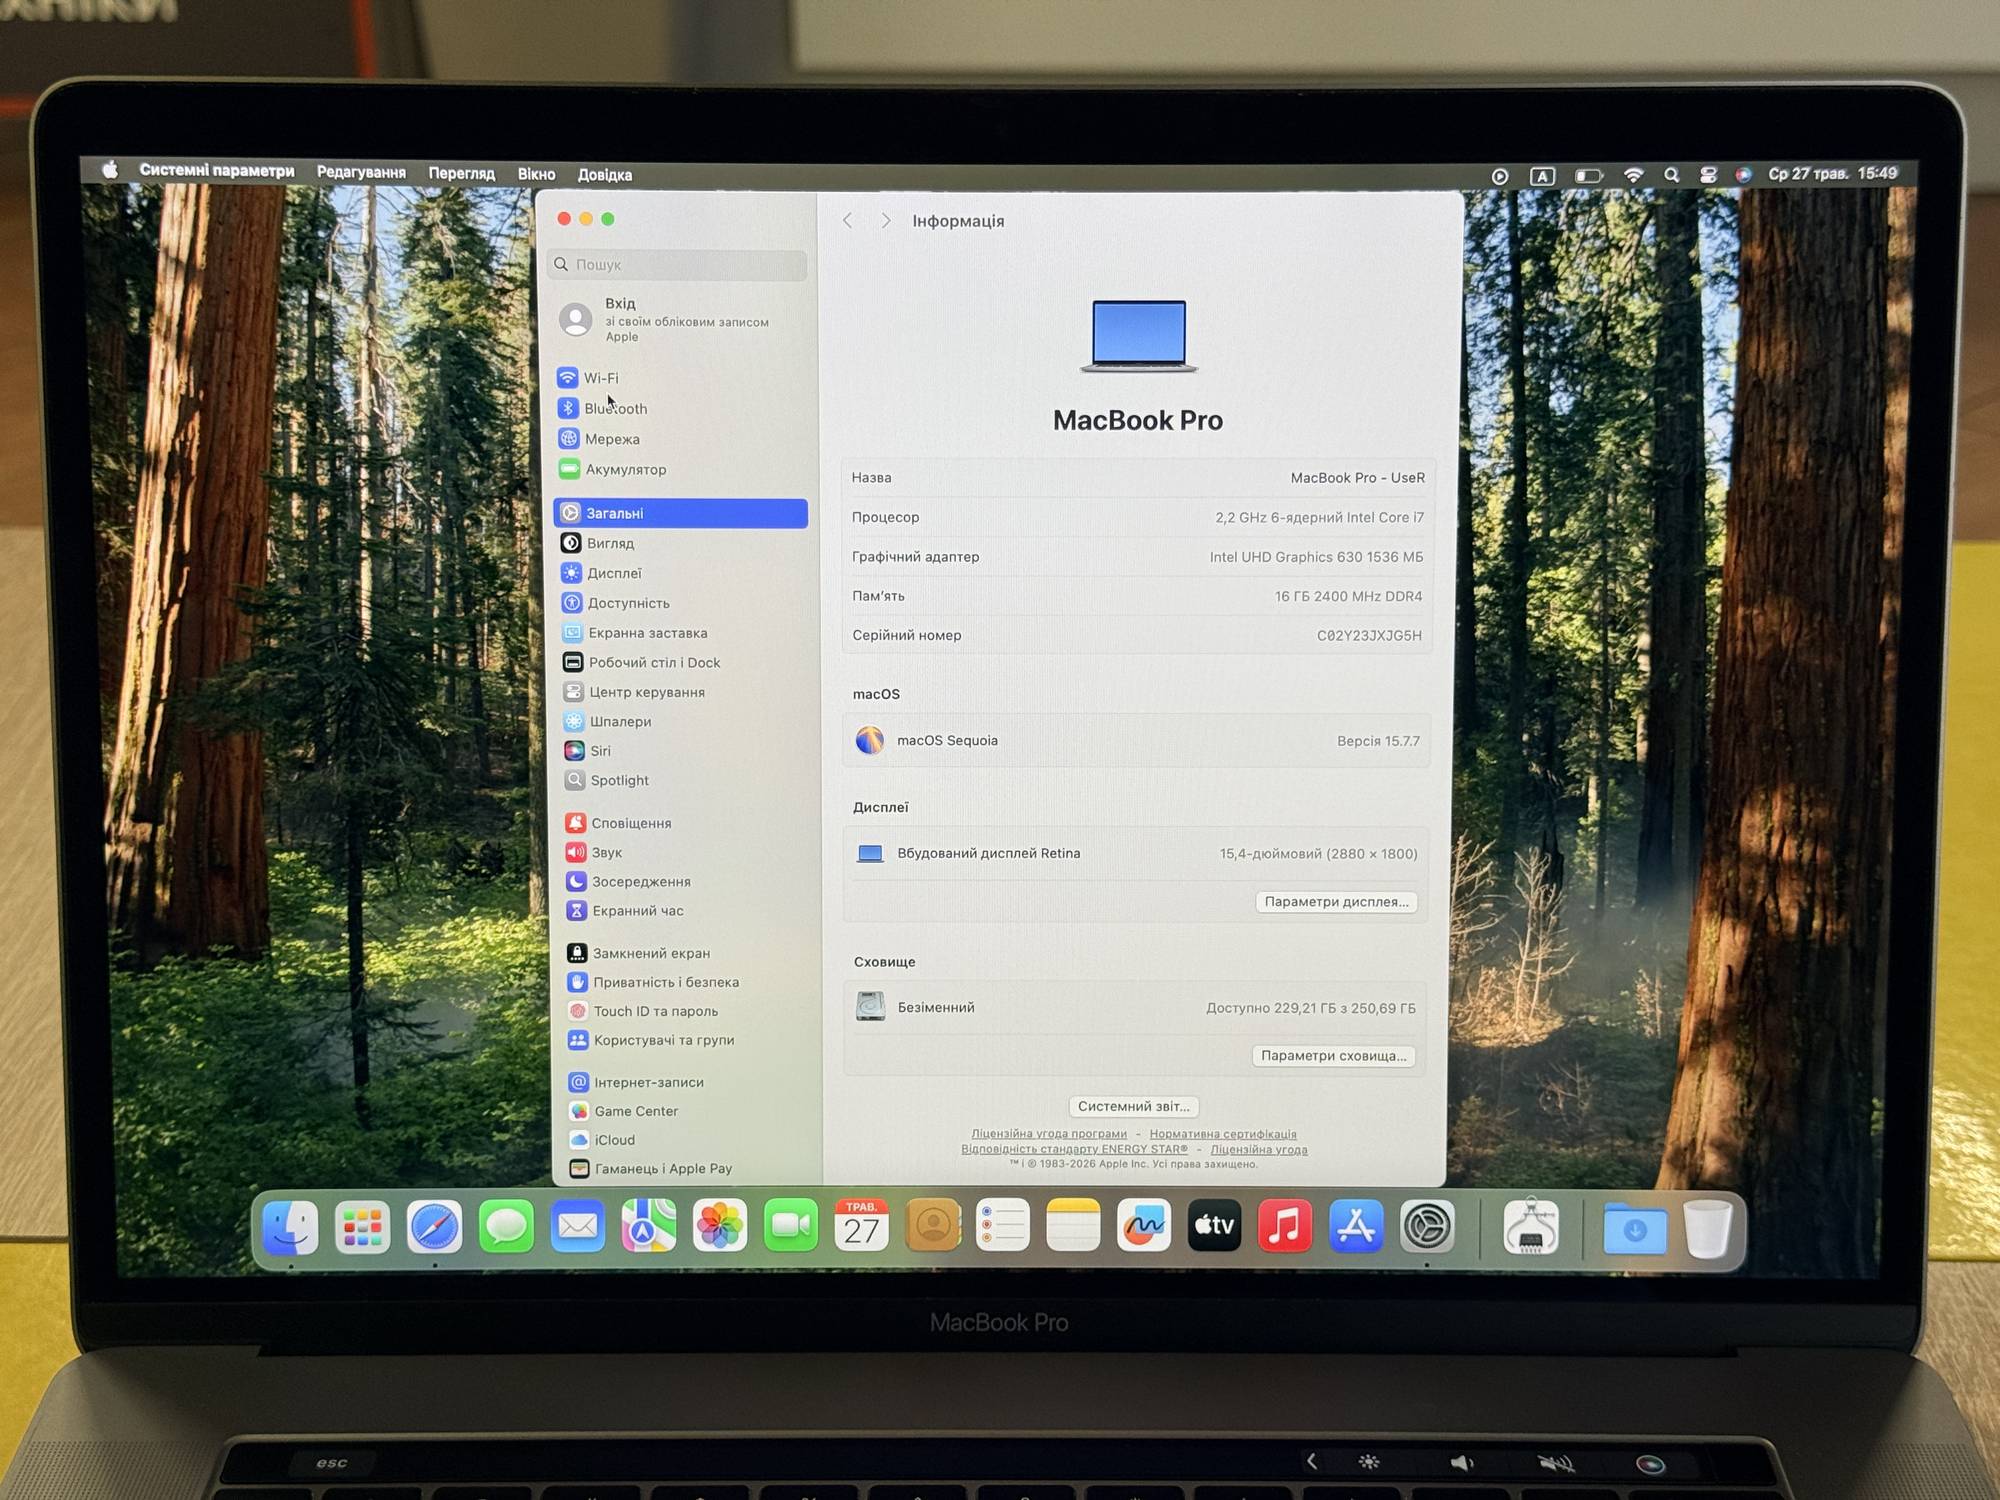Viewport: 2000px width, 1500px height.
Task: Open Downloads folder in the Dock
Action: point(1635,1229)
